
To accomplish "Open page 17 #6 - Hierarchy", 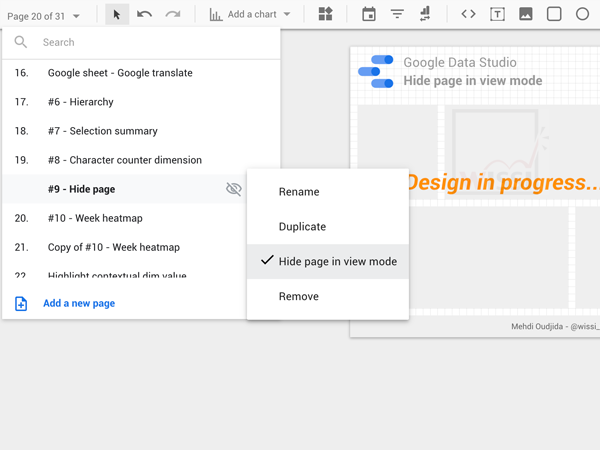I will (141, 102).
